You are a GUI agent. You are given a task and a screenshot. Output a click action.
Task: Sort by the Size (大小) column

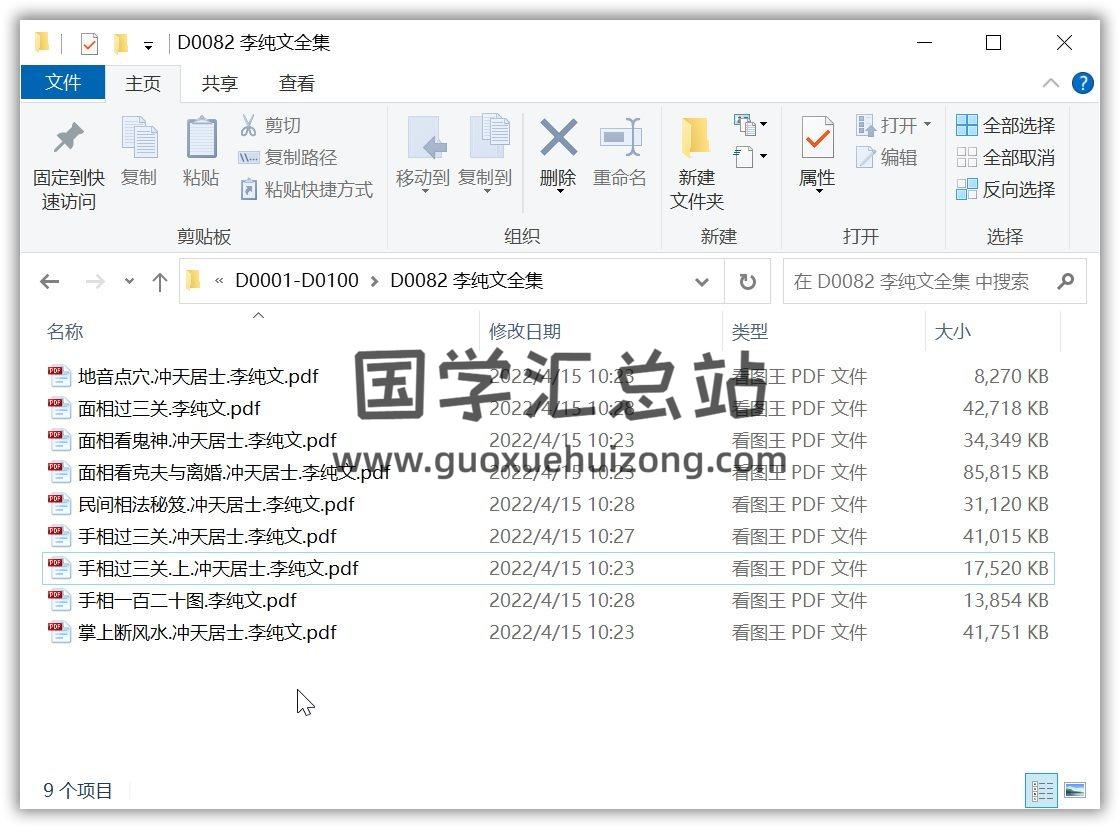pyautogui.click(x=992, y=331)
